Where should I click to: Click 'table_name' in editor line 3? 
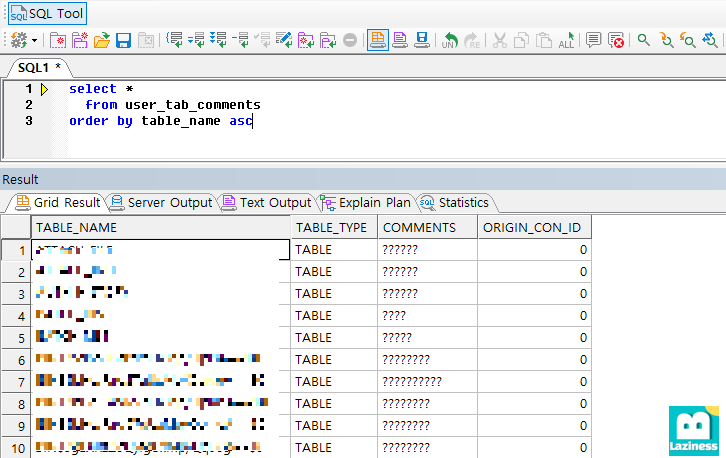pyautogui.click(x=181, y=121)
